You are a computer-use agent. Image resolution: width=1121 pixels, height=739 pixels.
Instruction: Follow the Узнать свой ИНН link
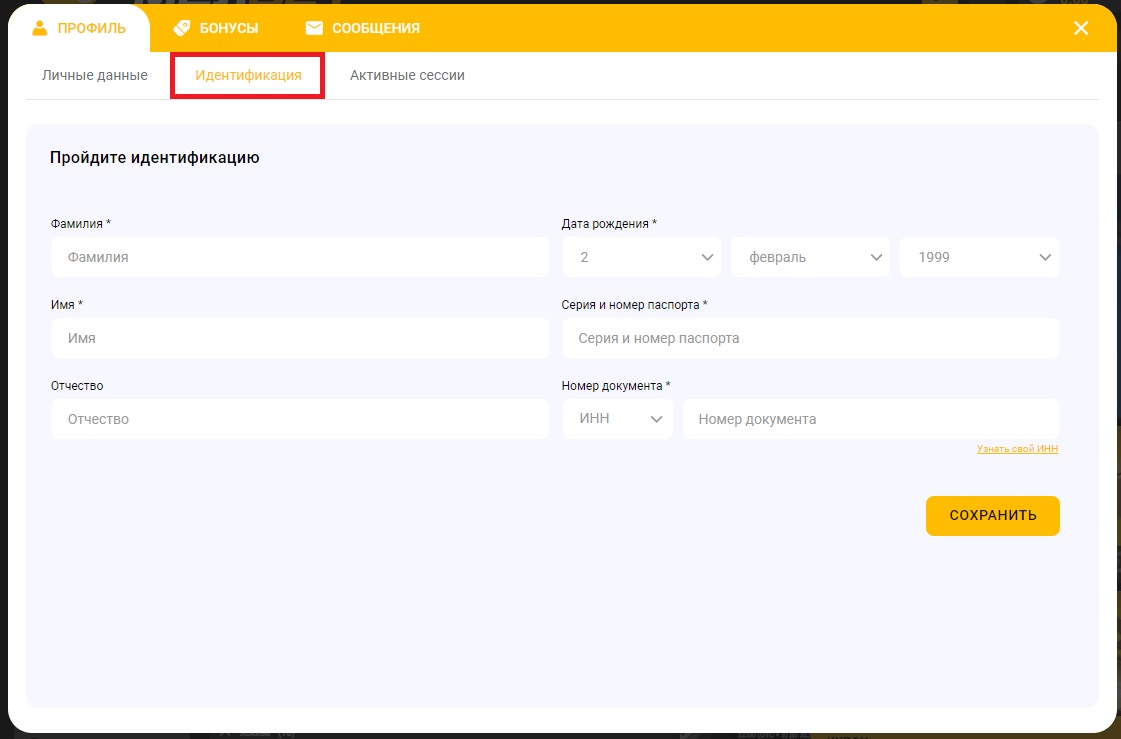(x=1017, y=449)
